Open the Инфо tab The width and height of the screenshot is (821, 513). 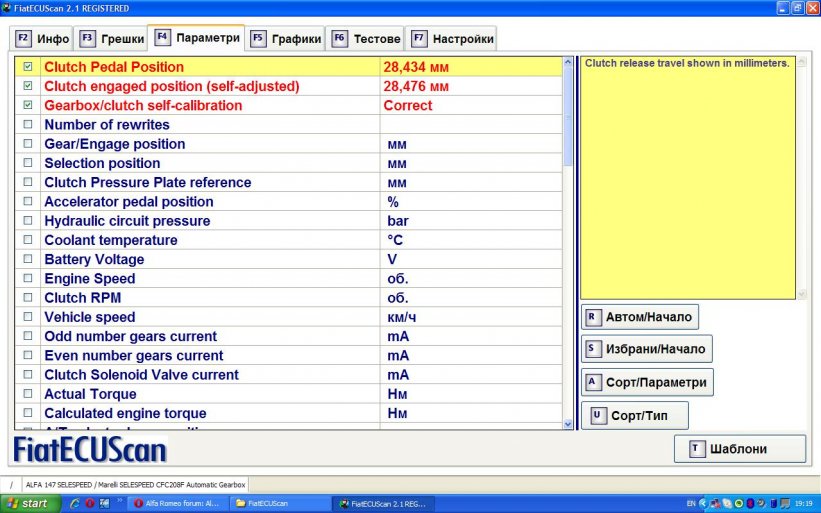(43, 39)
